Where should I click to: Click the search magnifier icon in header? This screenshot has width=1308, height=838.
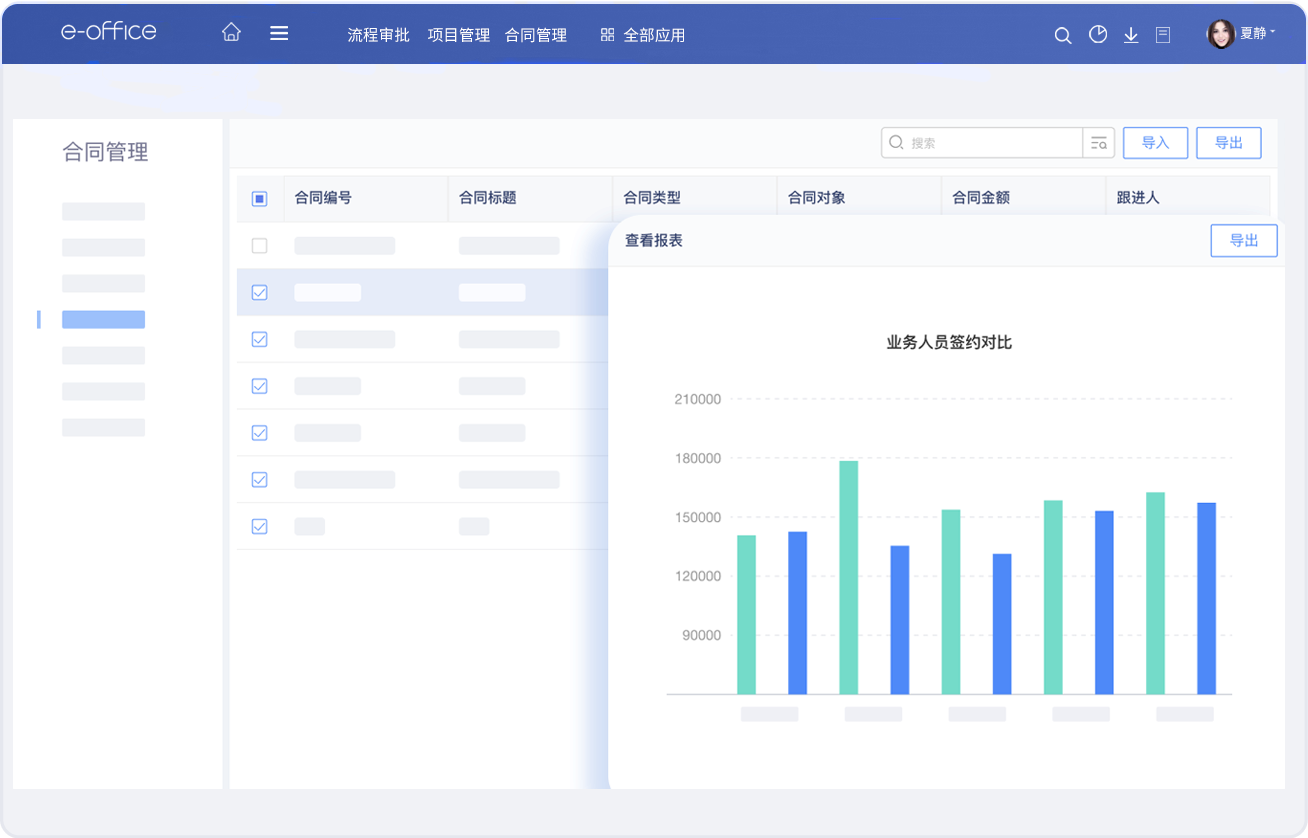point(1063,35)
